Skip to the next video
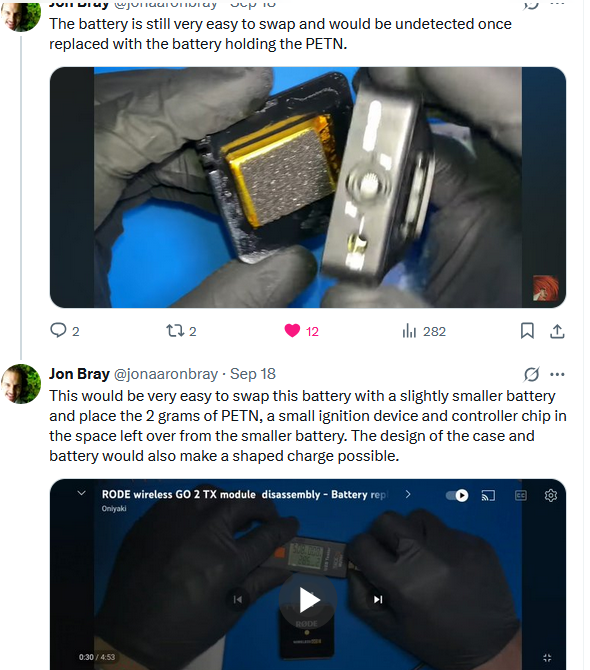 pos(378,599)
